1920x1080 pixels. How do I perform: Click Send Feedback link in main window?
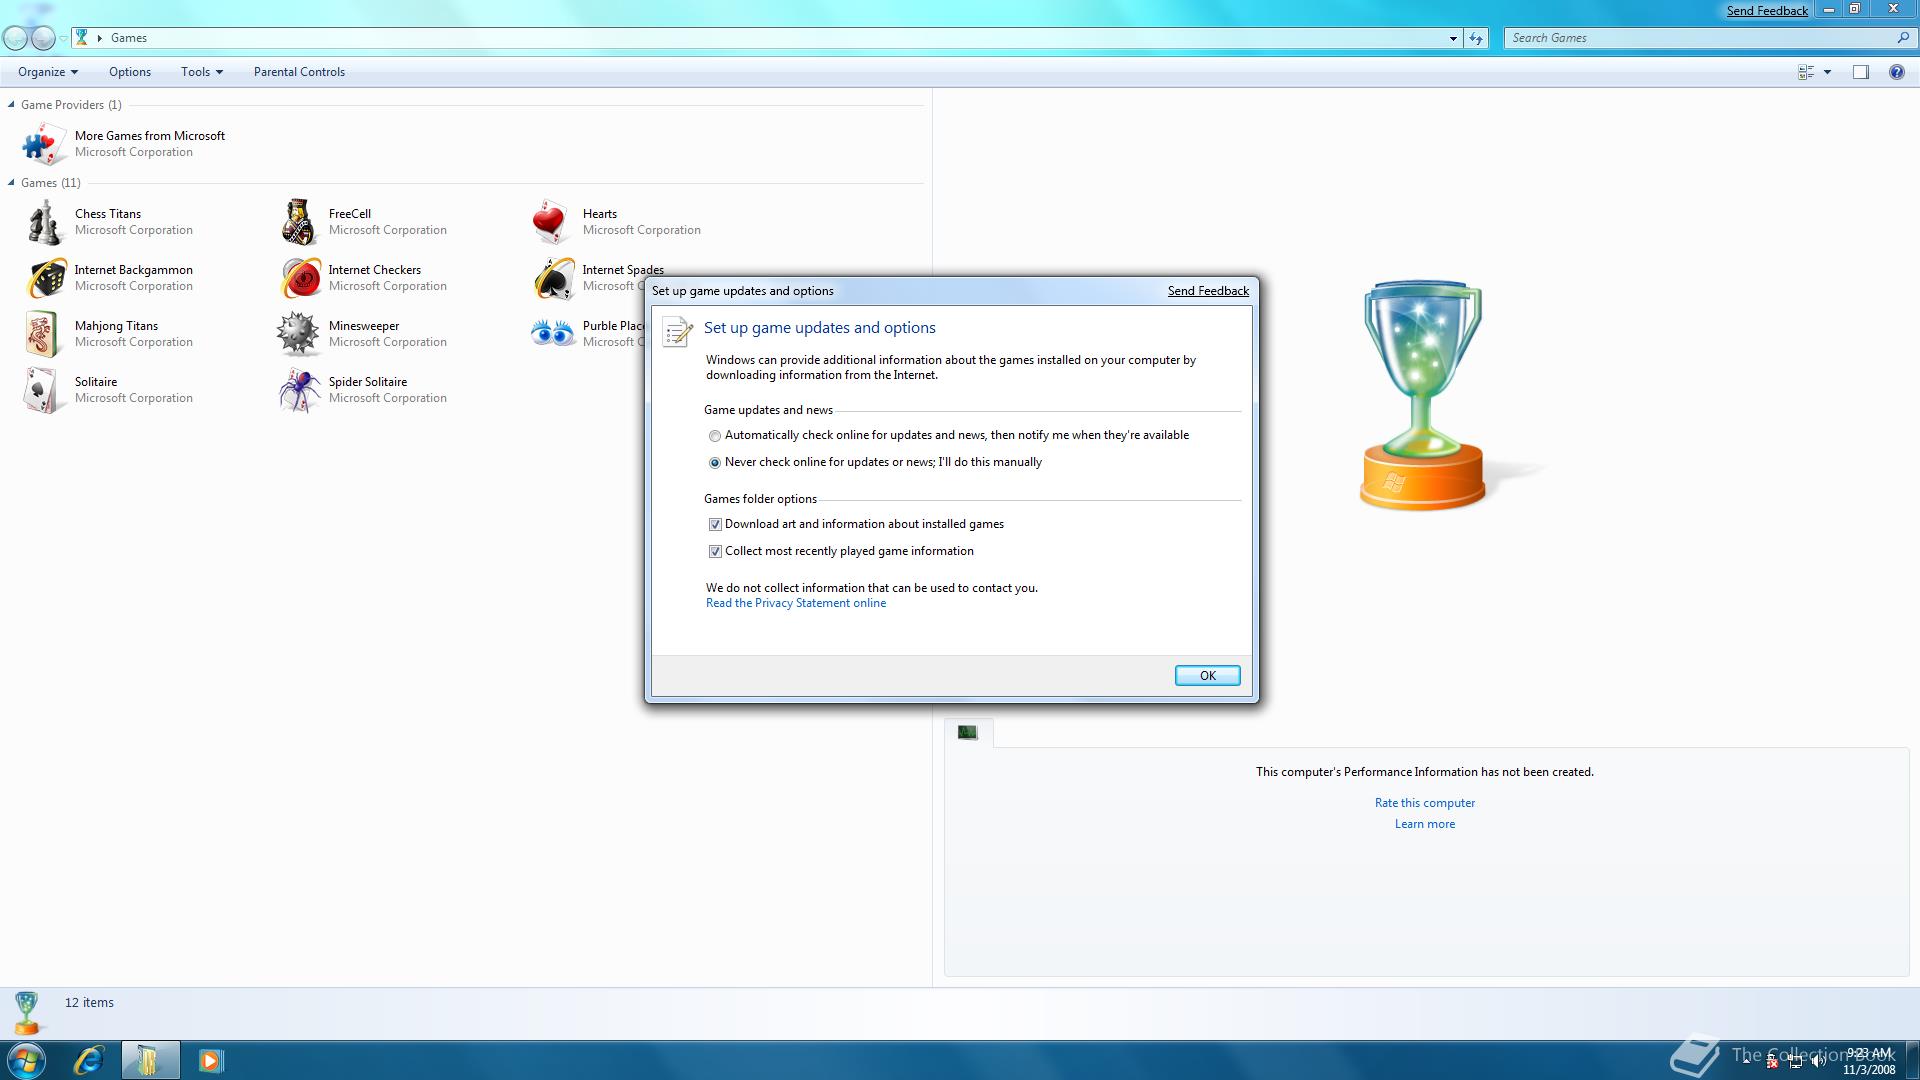[1767, 10]
